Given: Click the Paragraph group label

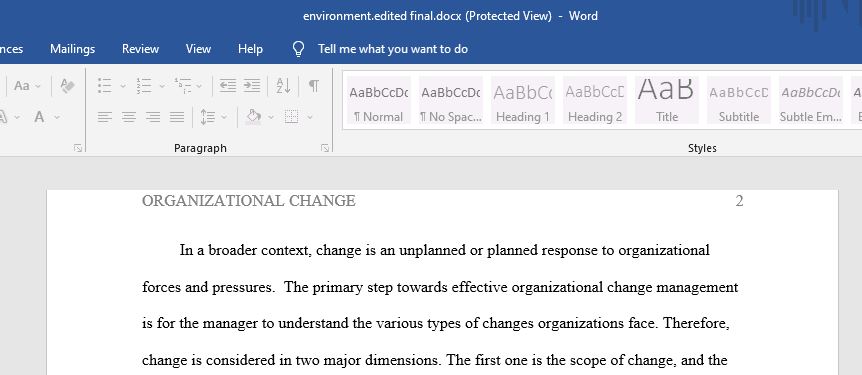Looking at the screenshot, I should [x=200, y=148].
